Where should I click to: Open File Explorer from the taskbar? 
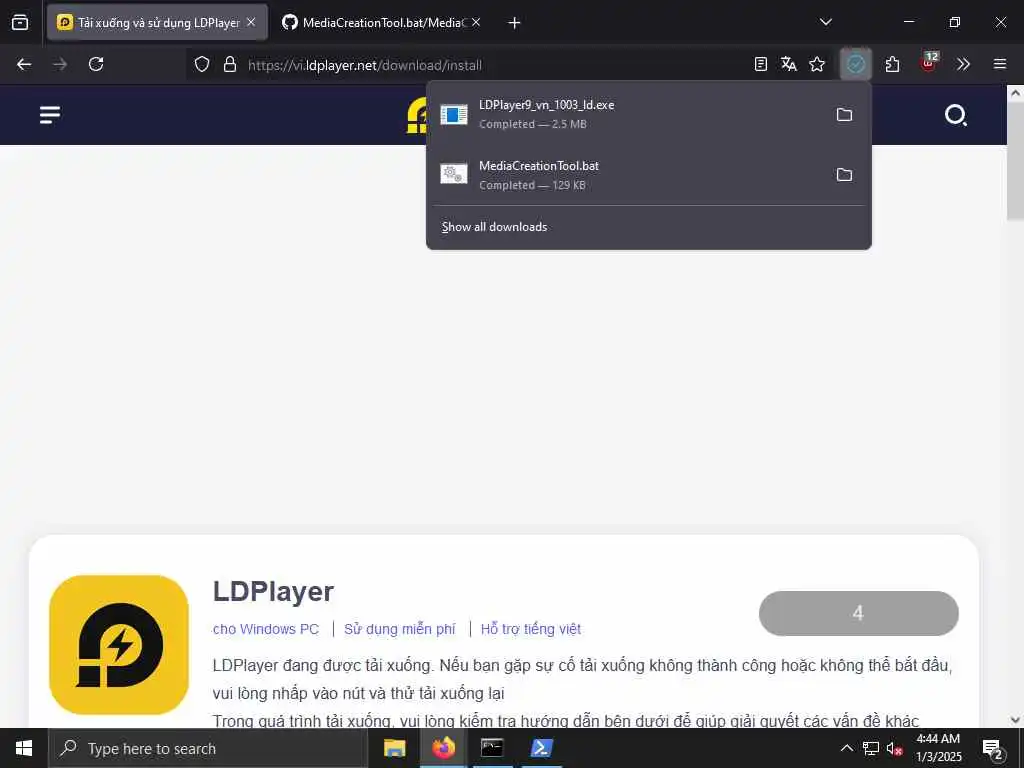[394, 748]
